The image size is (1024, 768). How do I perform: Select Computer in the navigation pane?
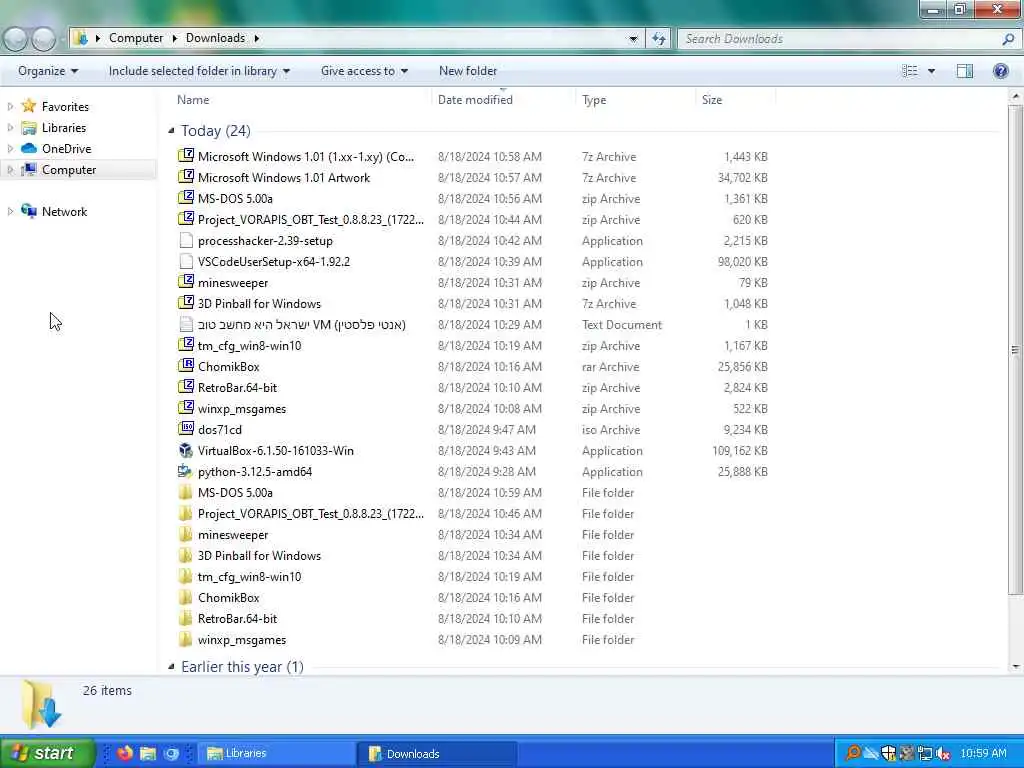click(69, 169)
